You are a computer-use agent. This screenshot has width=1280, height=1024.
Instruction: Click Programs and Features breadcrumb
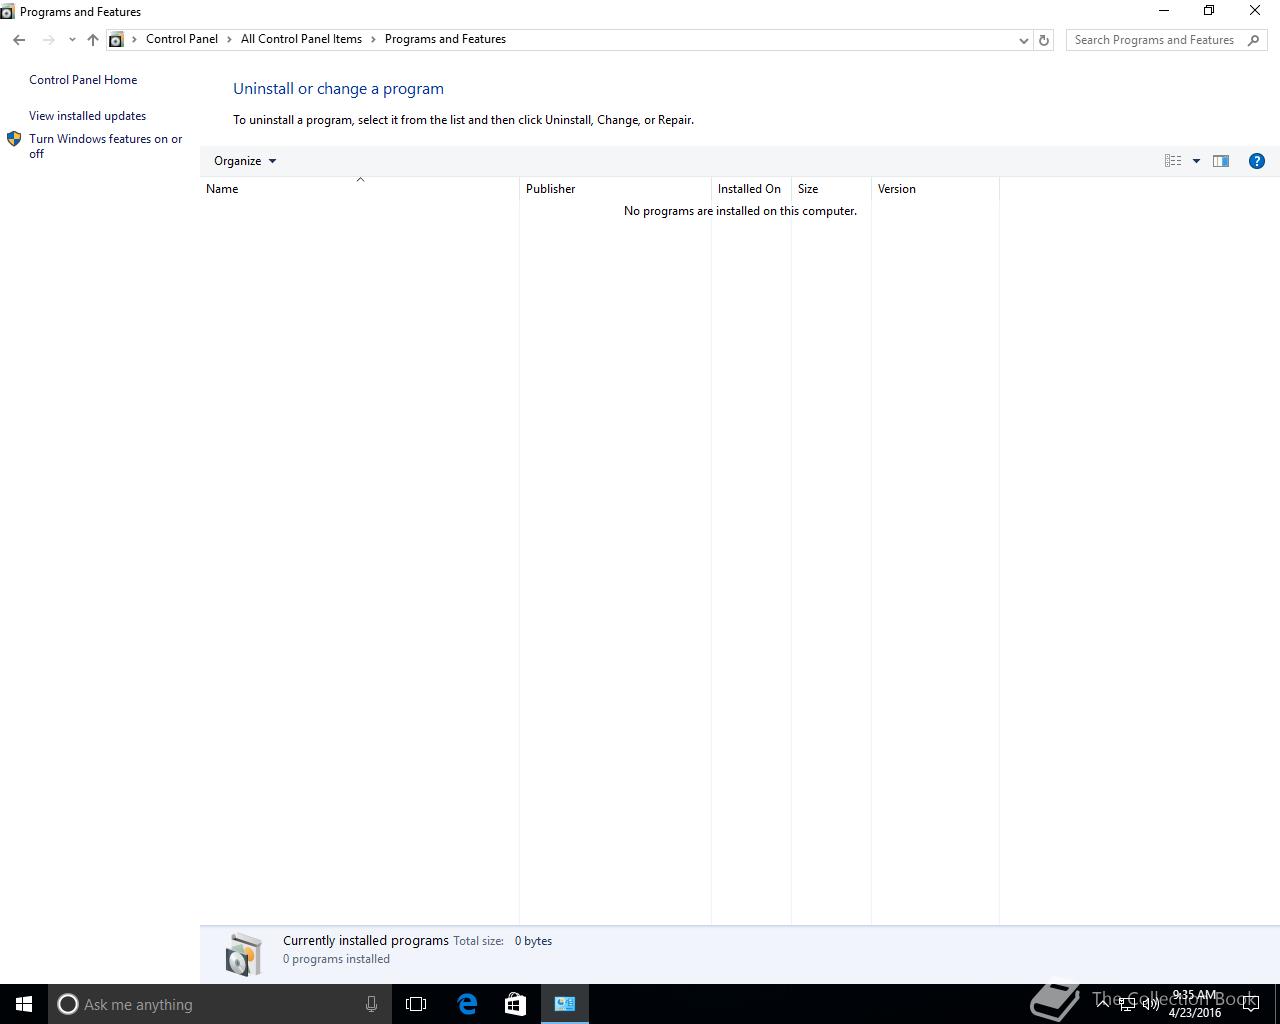coord(445,39)
